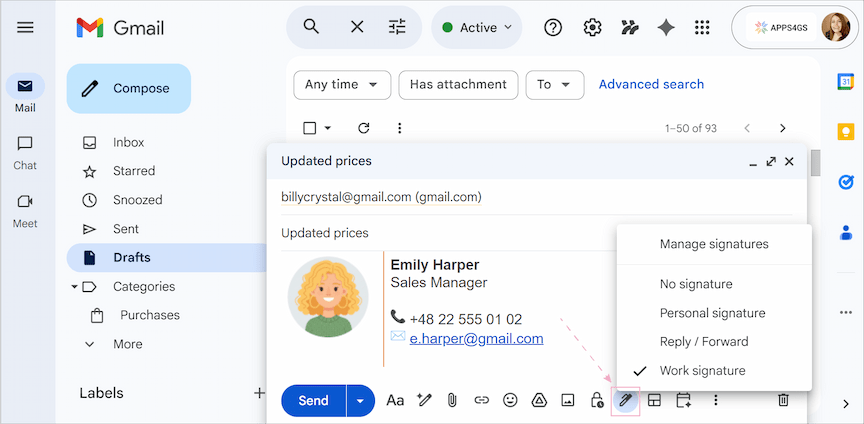Open the Google apps grid
The width and height of the screenshot is (864, 424).
point(702,28)
